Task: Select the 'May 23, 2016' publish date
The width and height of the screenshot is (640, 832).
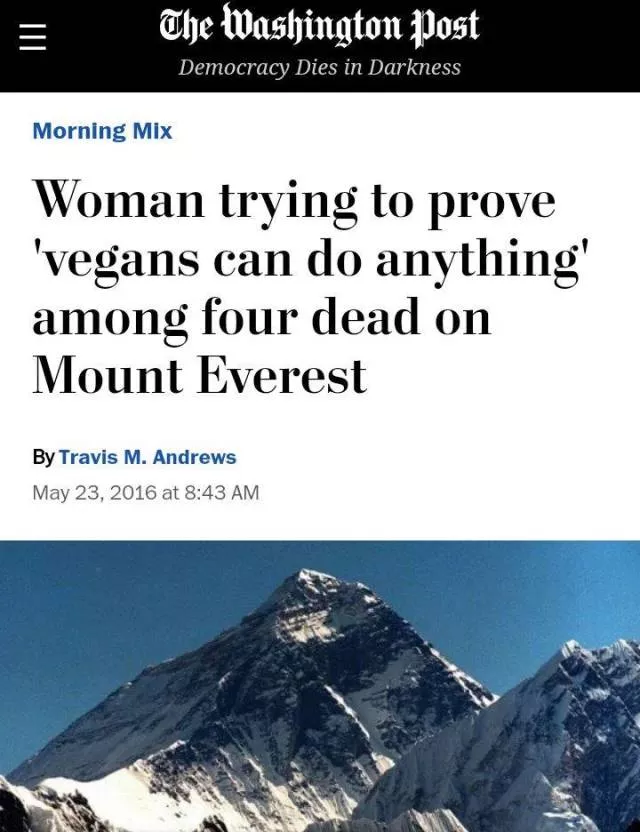Action: [94, 492]
